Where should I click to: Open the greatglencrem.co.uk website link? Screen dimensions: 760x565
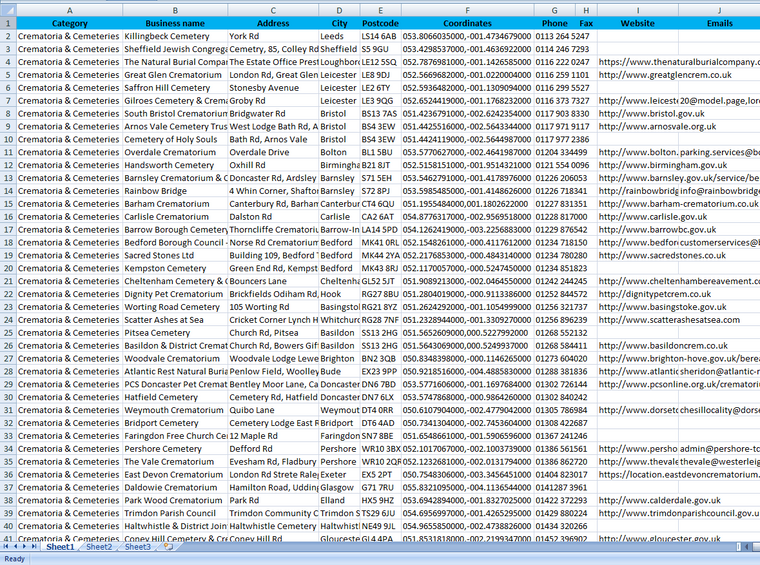point(665,75)
